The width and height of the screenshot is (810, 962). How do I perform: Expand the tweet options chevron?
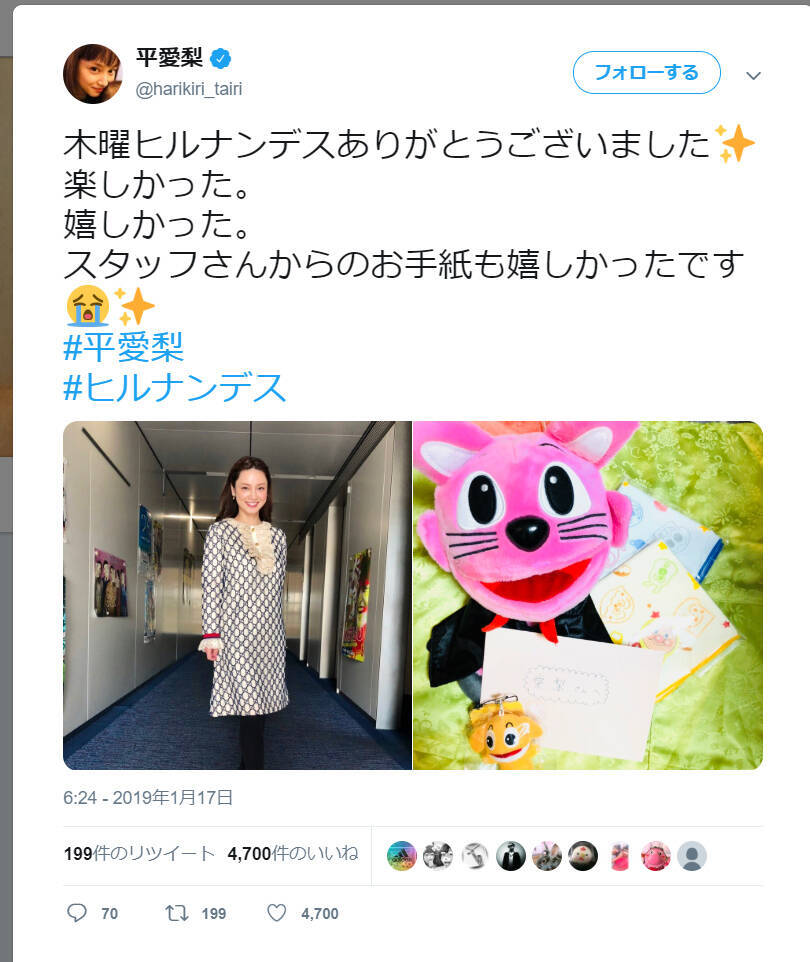point(754,75)
